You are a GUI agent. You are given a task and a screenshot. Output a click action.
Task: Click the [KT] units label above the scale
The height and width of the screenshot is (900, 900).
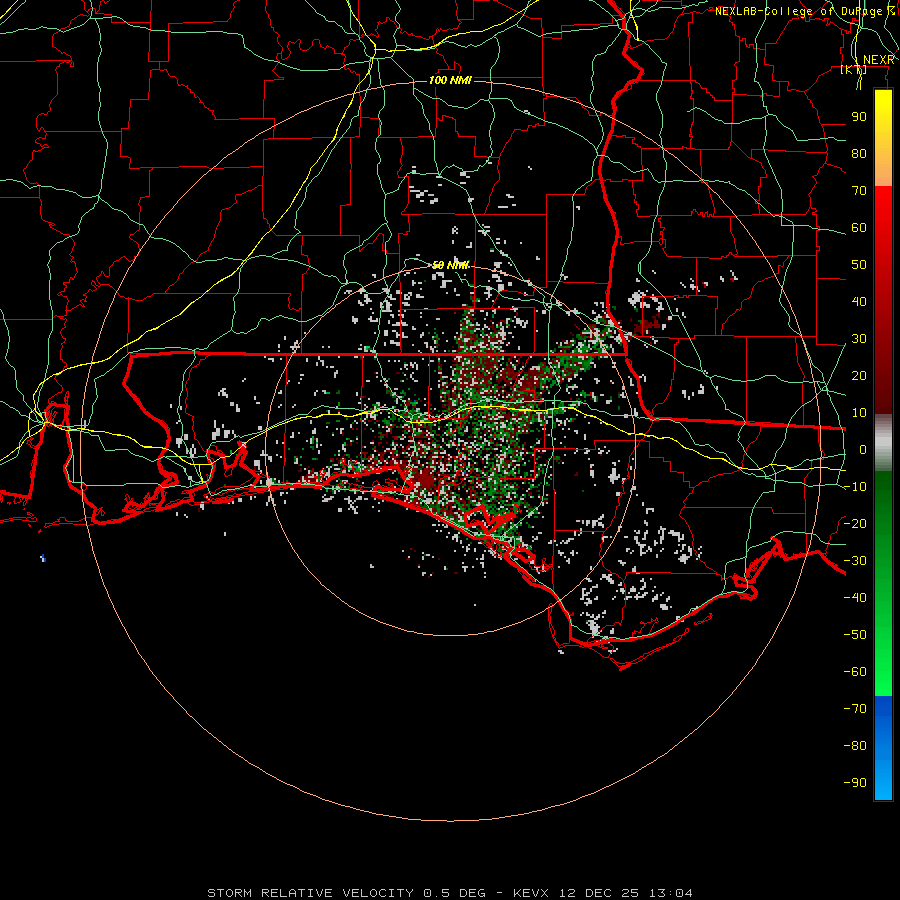[854, 69]
